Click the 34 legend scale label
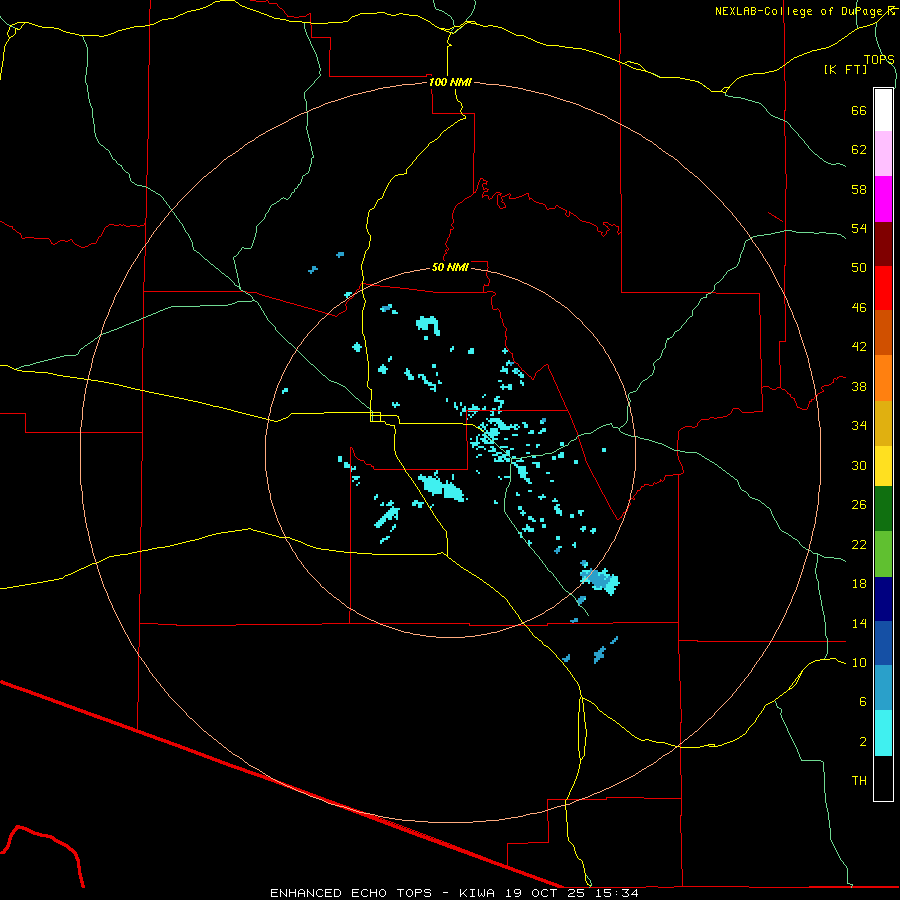This screenshot has width=900, height=900. click(859, 426)
